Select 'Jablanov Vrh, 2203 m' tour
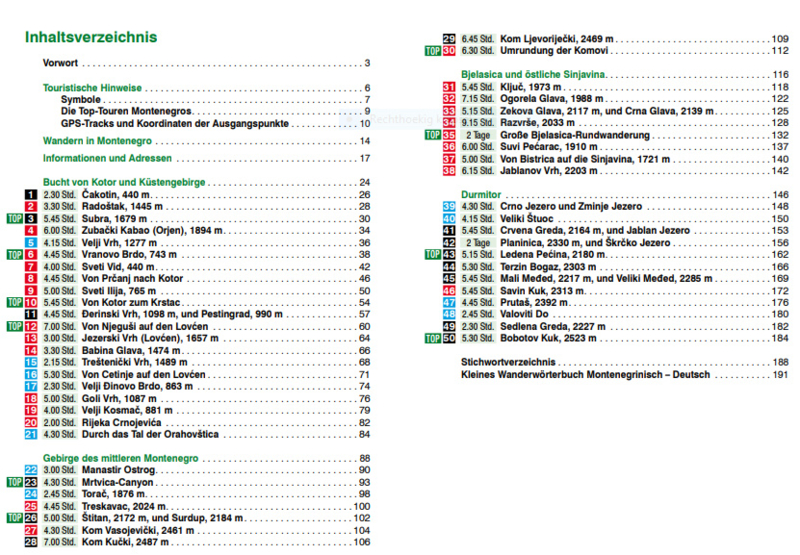 (548, 171)
